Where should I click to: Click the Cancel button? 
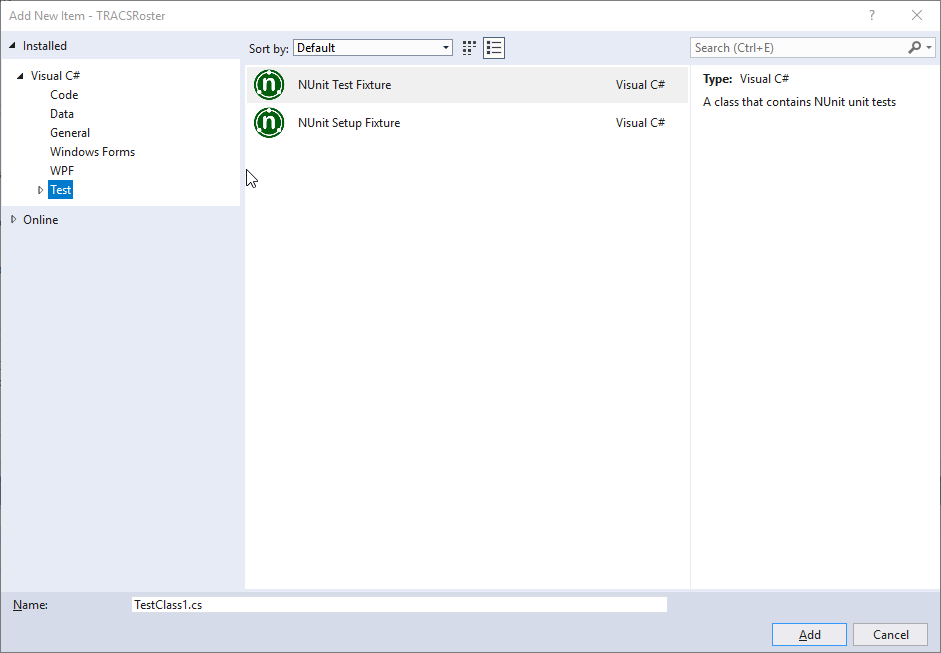[x=891, y=634]
